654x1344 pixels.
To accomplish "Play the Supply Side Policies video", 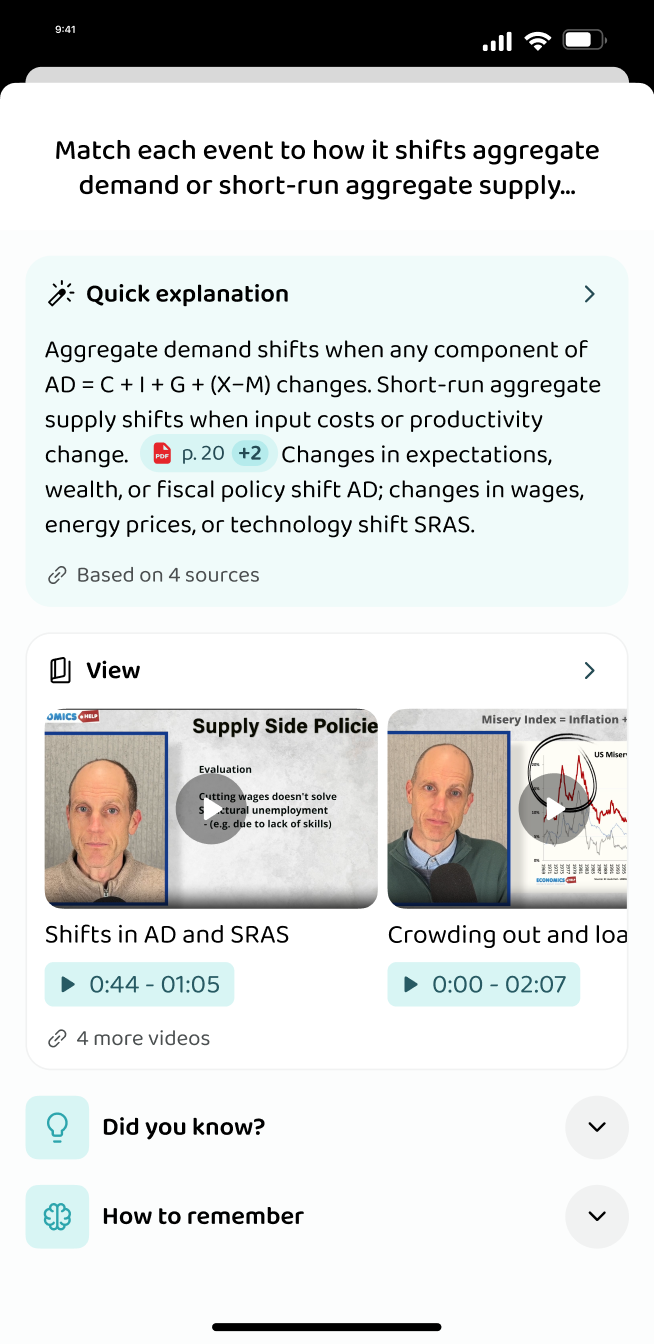I will (x=211, y=808).
